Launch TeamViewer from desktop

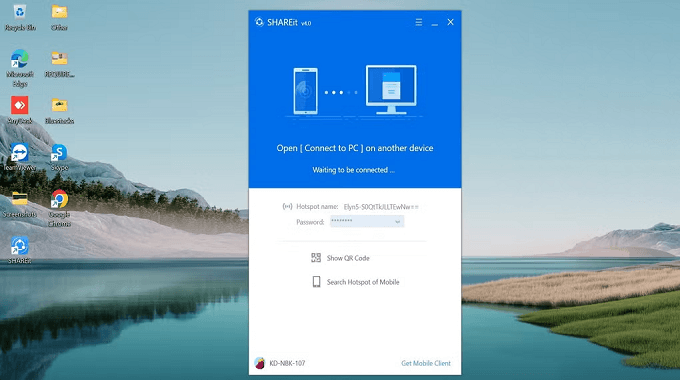point(20,157)
